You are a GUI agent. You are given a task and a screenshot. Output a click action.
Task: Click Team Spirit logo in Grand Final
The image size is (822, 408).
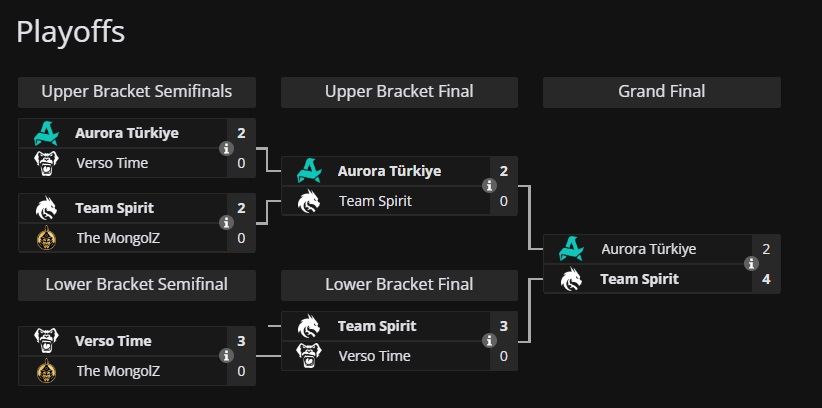pos(571,279)
